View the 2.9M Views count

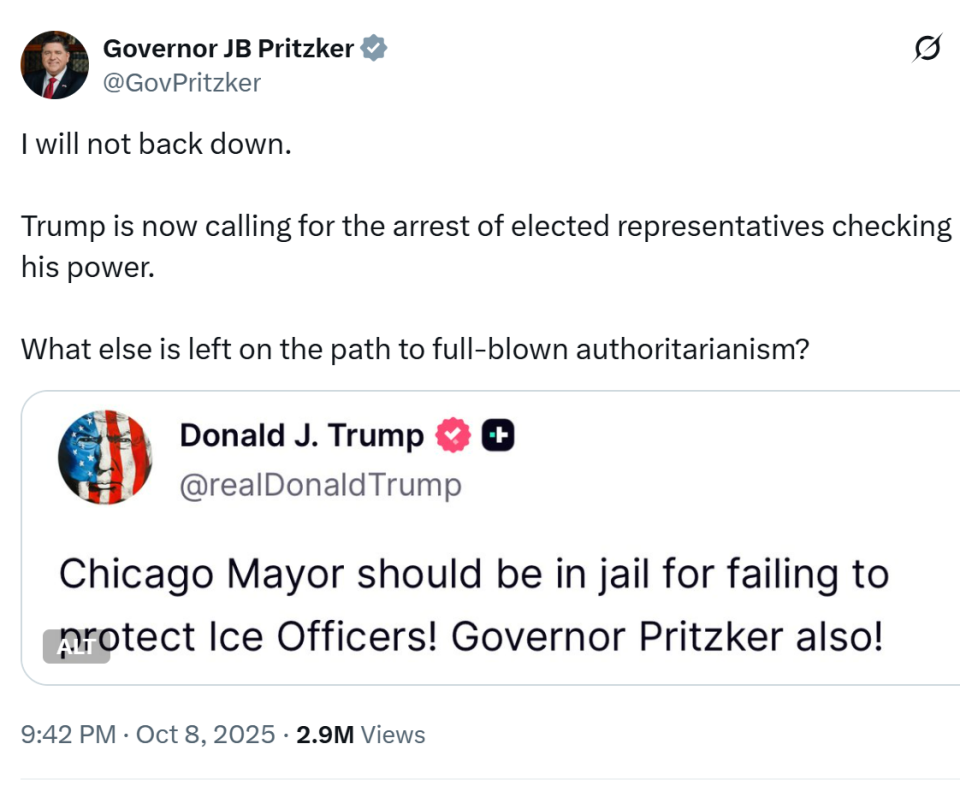pos(361,735)
